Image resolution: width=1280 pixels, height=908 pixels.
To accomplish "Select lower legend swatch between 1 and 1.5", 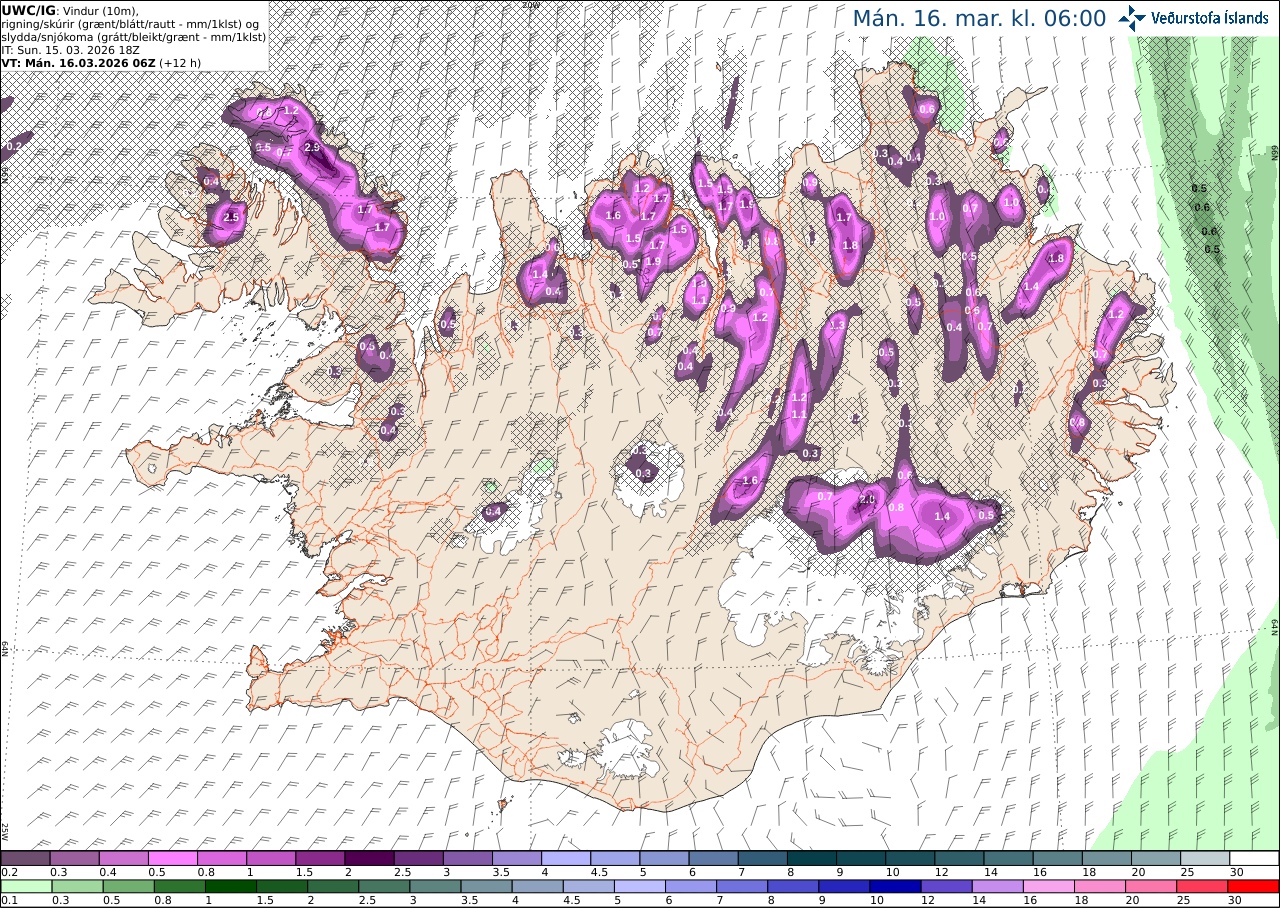I will point(231,886).
